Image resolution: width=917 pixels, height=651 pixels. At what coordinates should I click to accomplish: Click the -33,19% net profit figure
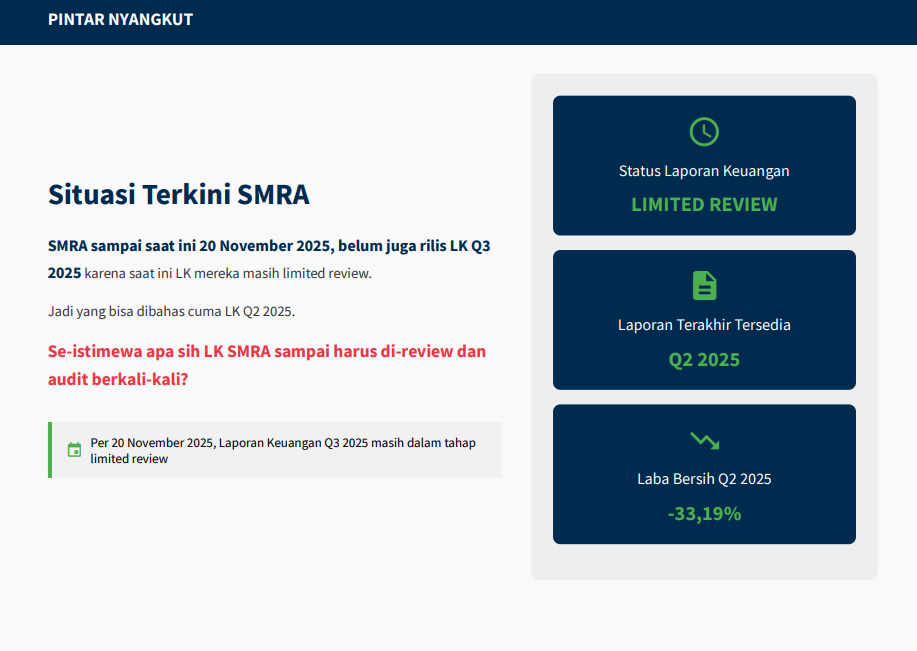pyautogui.click(x=704, y=514)
